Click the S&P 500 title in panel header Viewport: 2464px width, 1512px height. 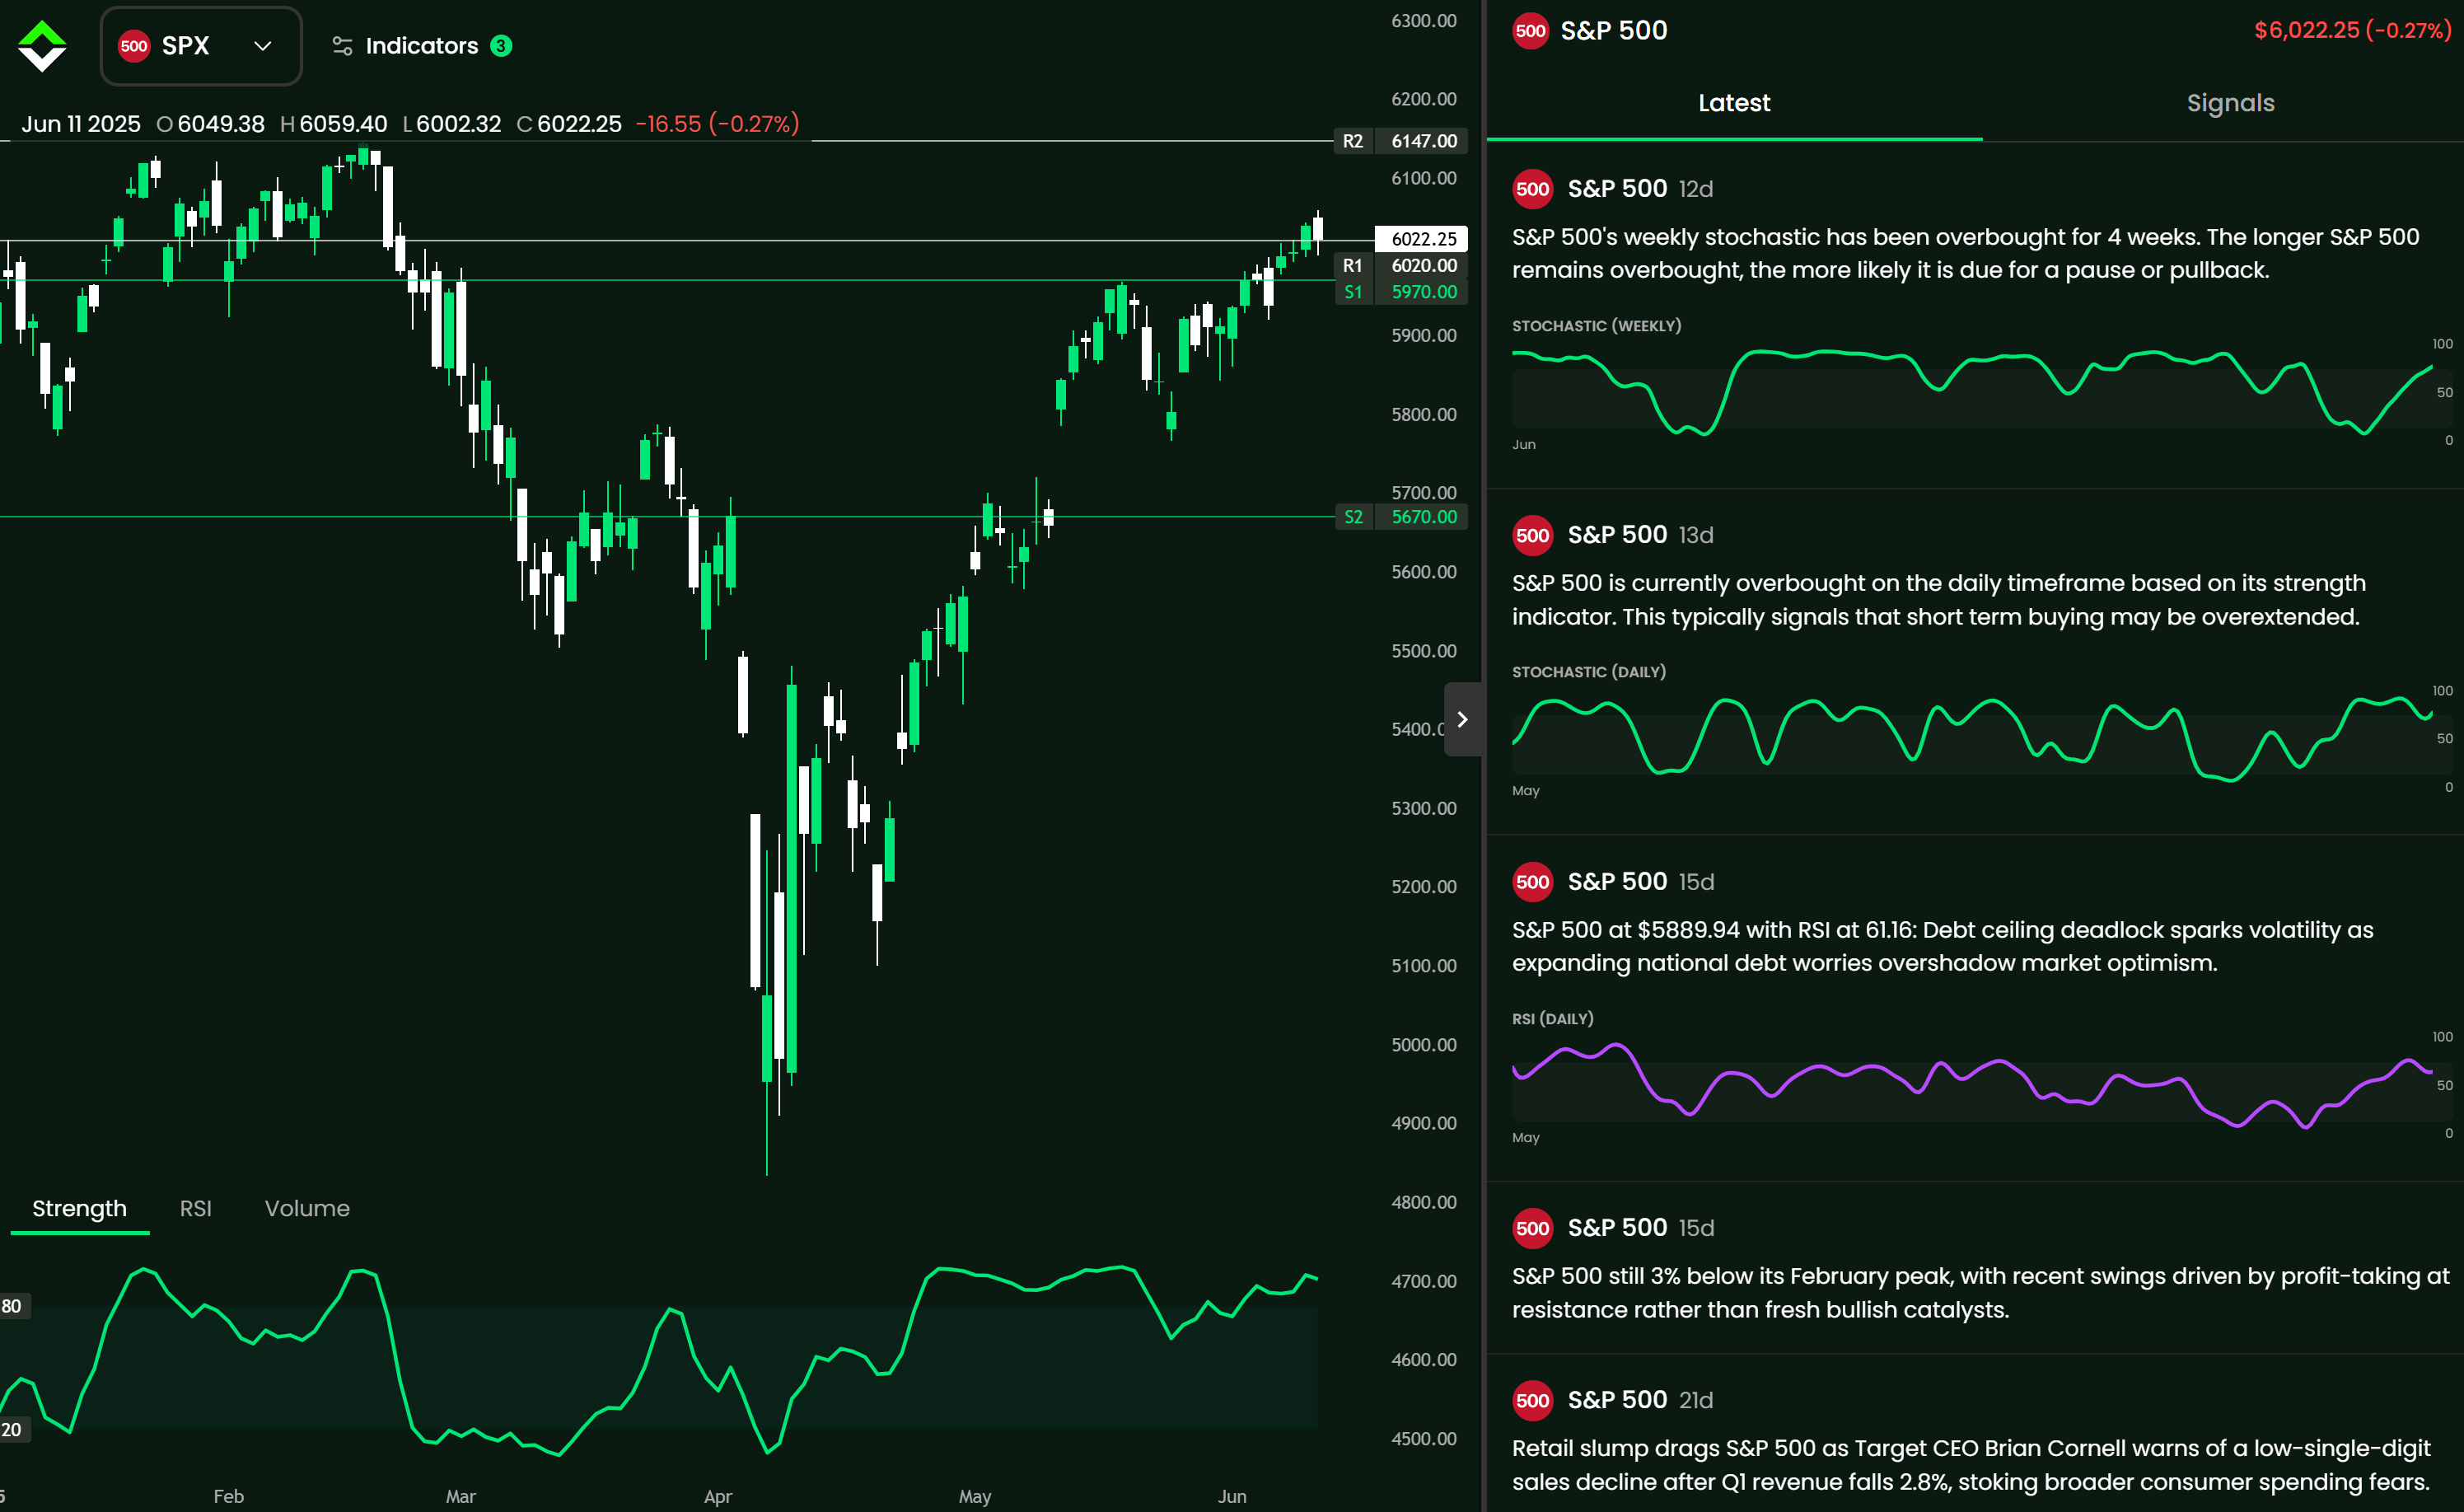click(x=1614, y=31)
